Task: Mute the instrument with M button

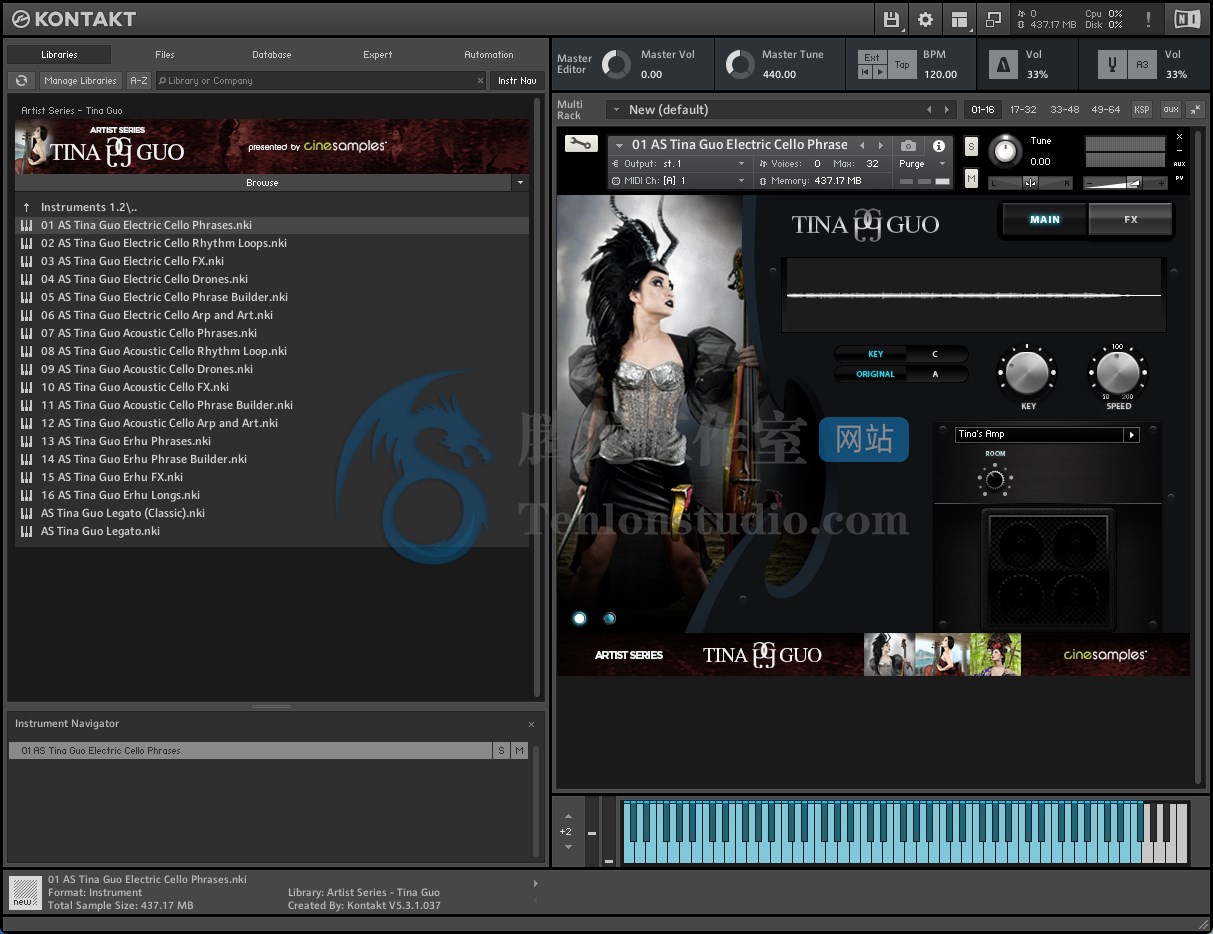Action: click(971, 178)
